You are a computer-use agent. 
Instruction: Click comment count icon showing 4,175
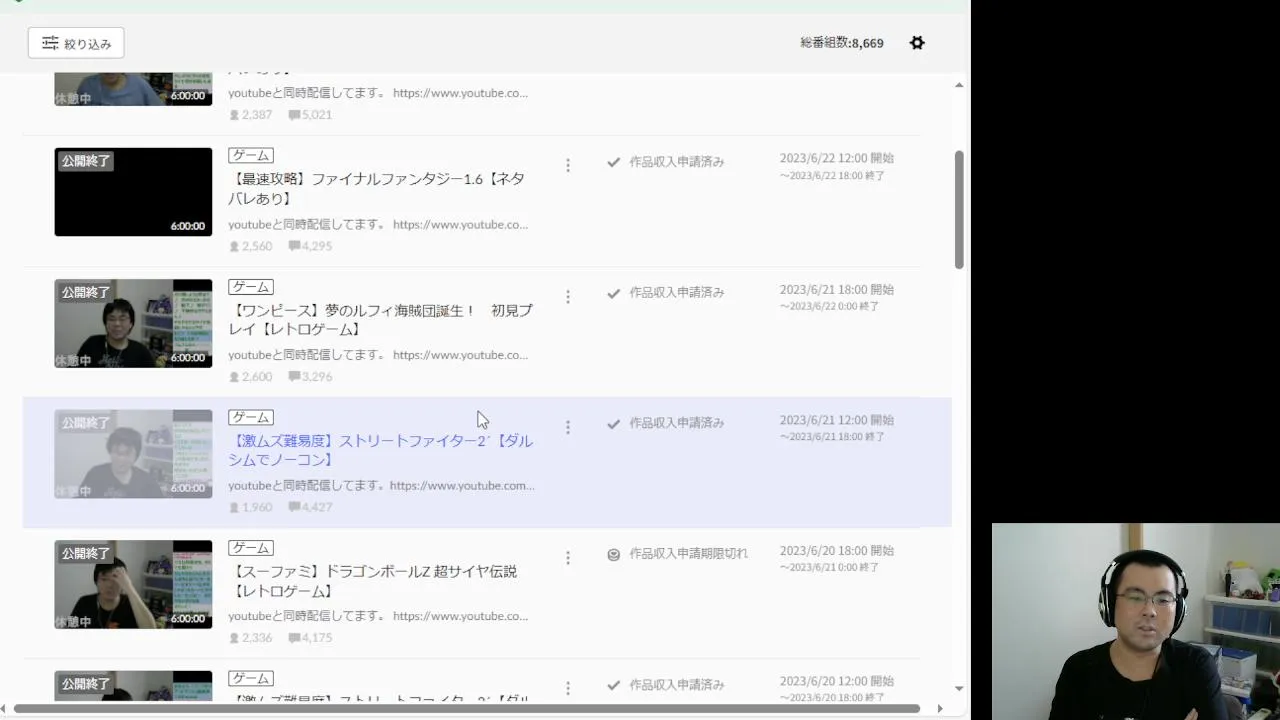tap(294, 638)
